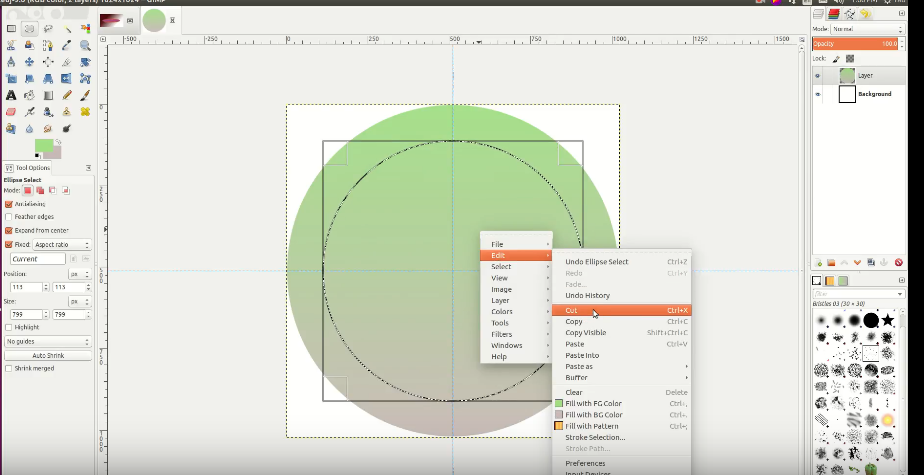Image resolution: width=924 pixels, height=475 pixels.
Task: Select the Paths tool
Action: (x=48, y=45)
